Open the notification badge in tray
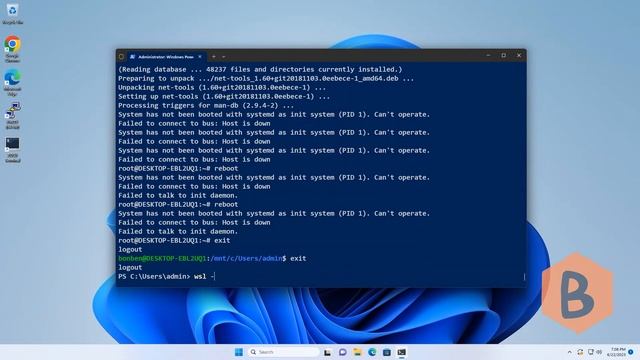This screenshot has width=640, height=360. [x=631, y=352]
